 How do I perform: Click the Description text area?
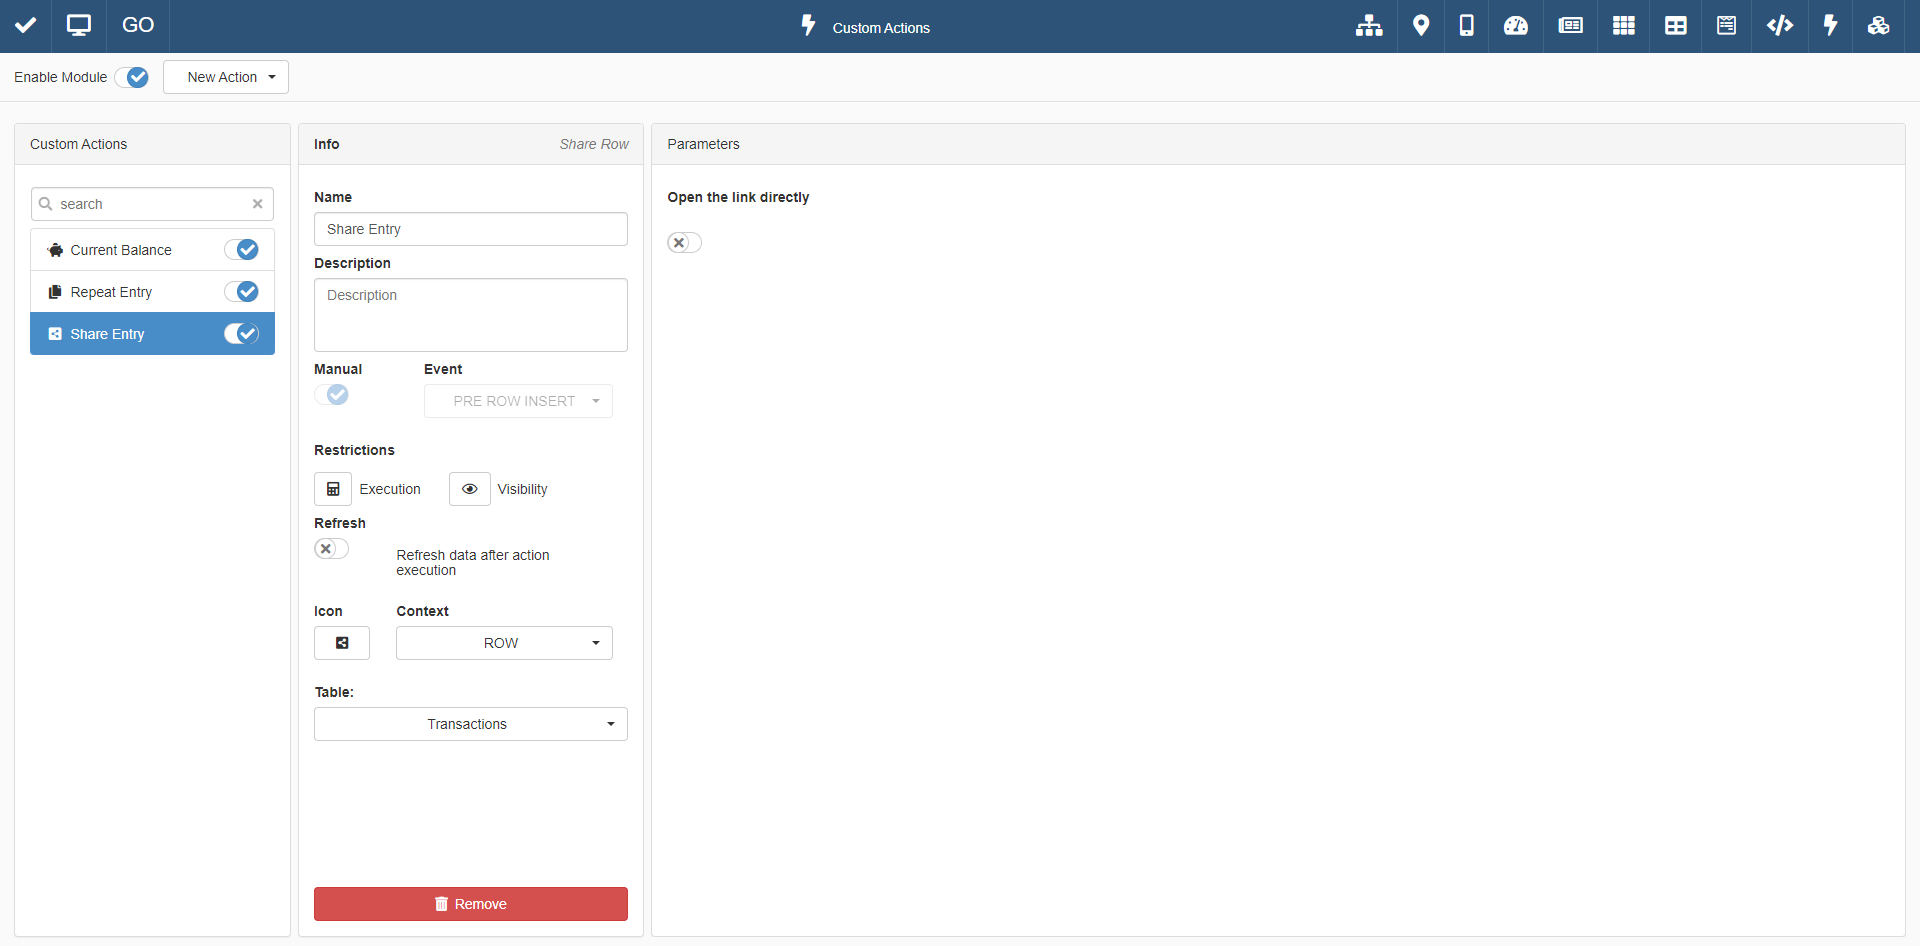pos(470,315)
